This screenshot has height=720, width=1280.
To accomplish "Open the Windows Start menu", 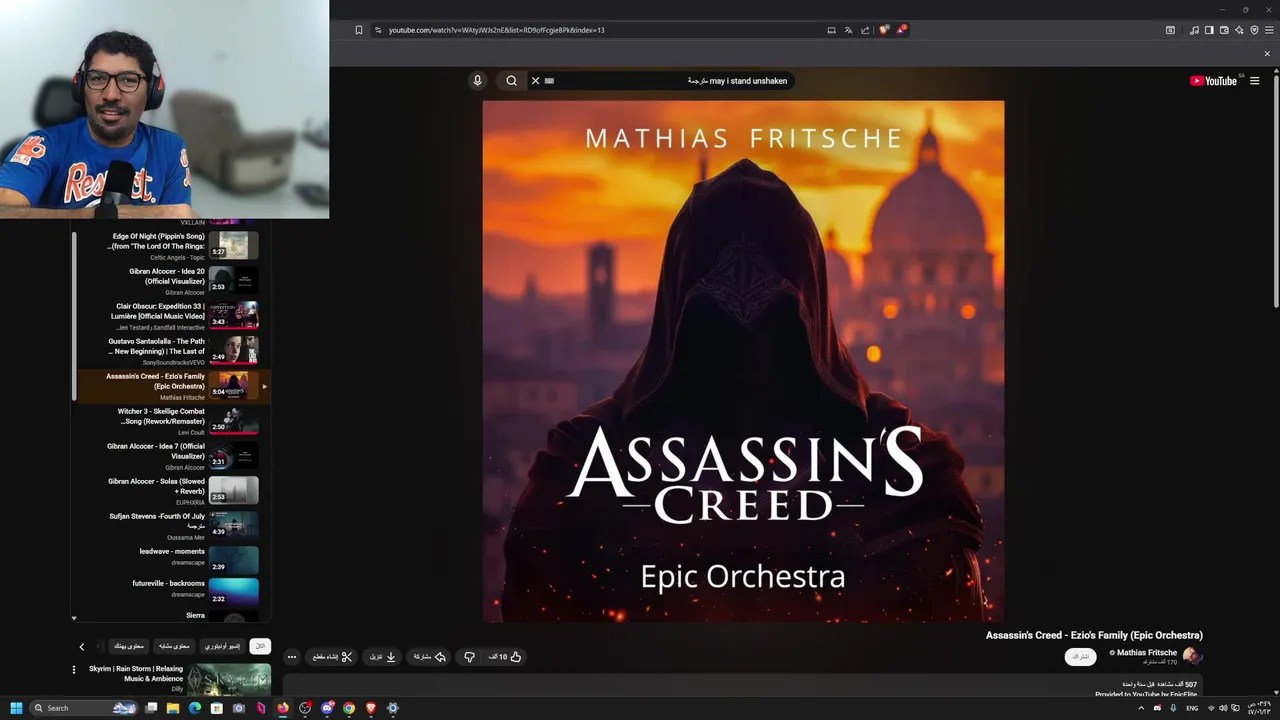I will point(16,708).
